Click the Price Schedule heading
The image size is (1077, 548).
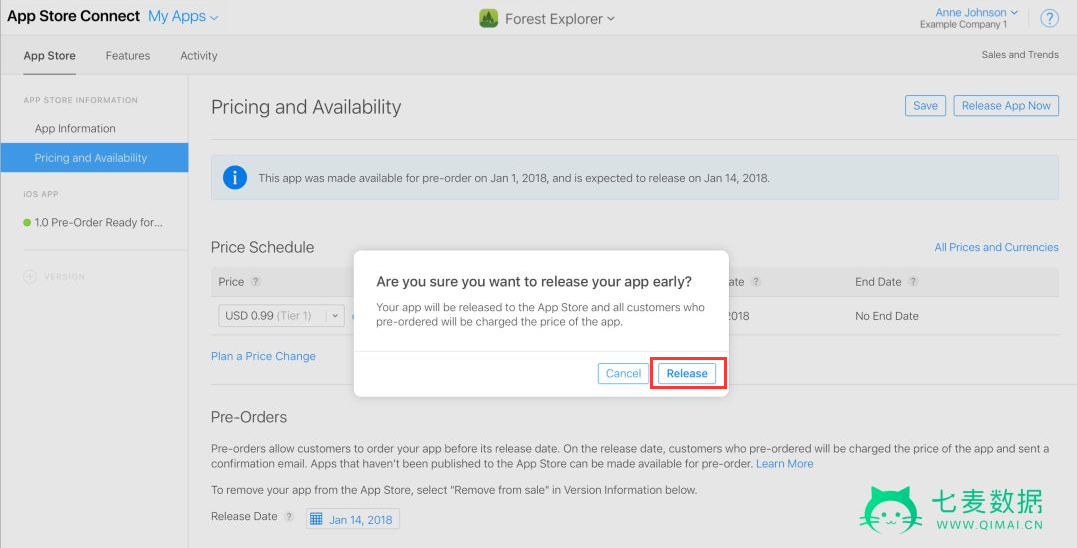tap(262, 247)
